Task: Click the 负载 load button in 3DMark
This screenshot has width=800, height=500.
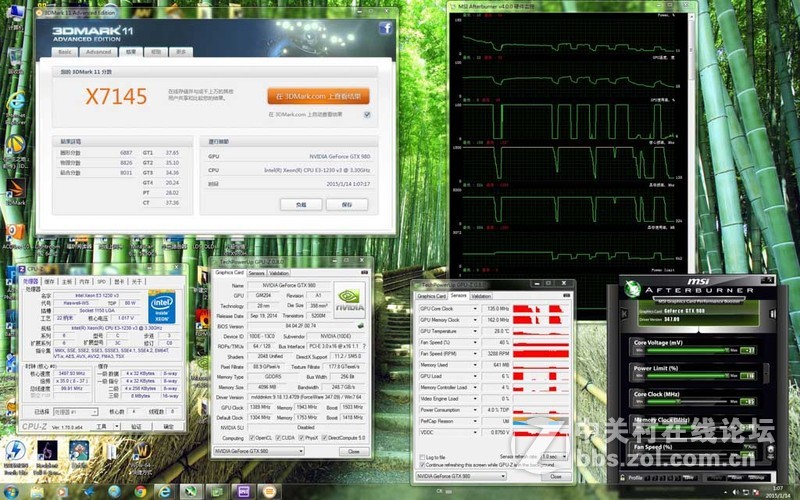Action: pos(301,205)
